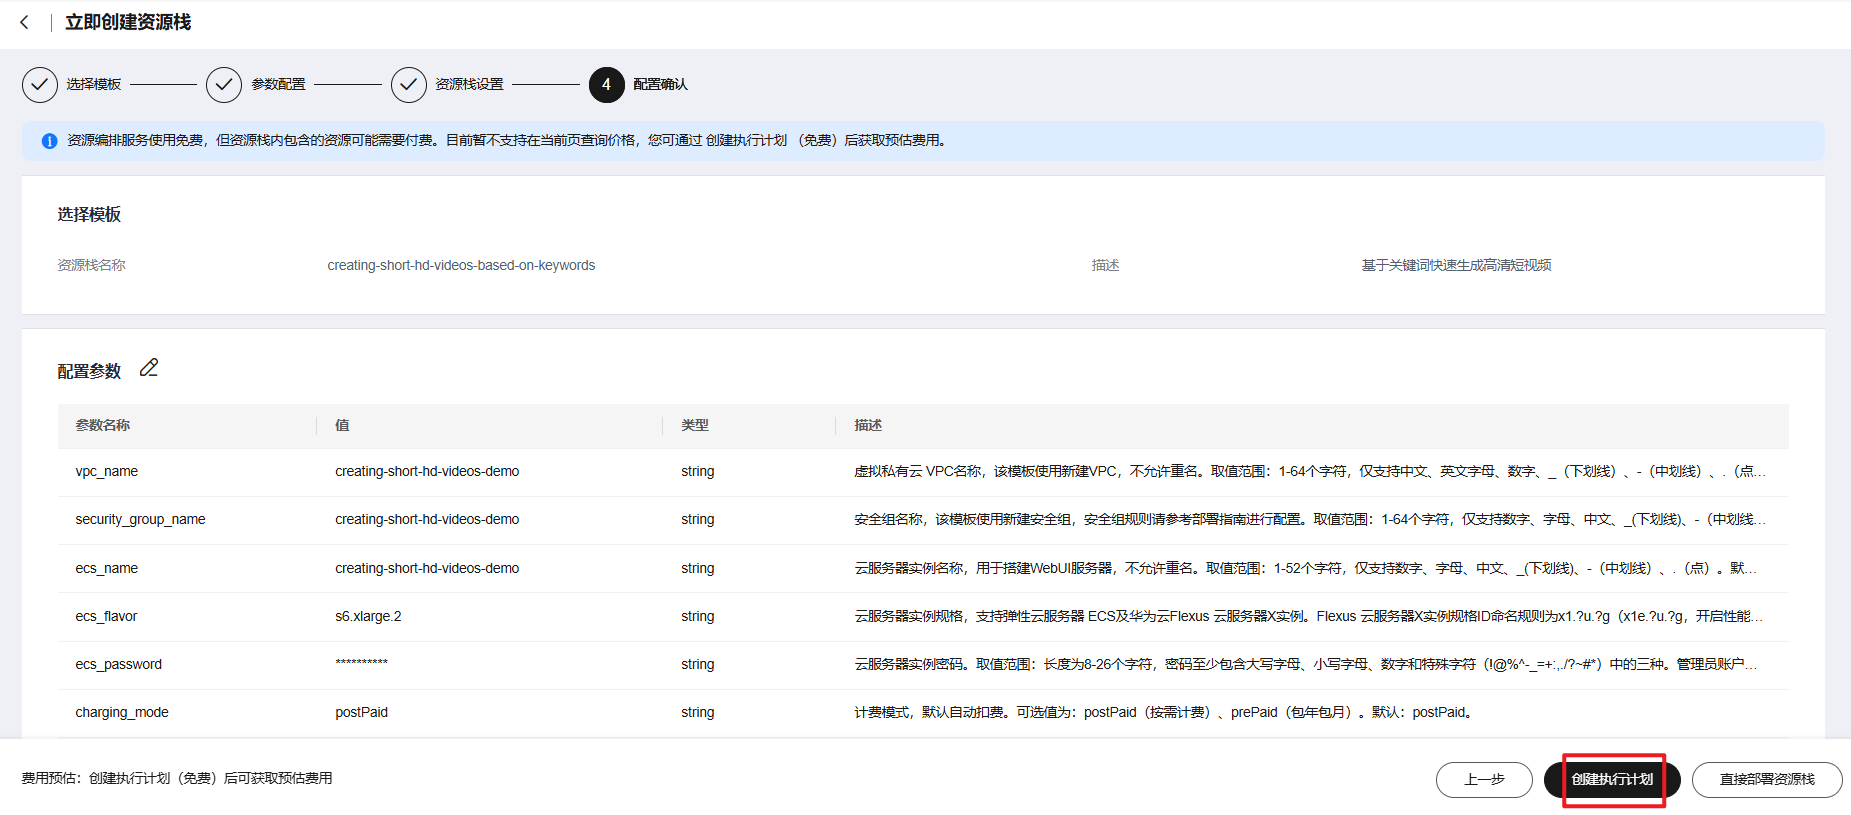Screen dimensions: 1851x815
Task: Click the 类型 column header
Action: 695,426
